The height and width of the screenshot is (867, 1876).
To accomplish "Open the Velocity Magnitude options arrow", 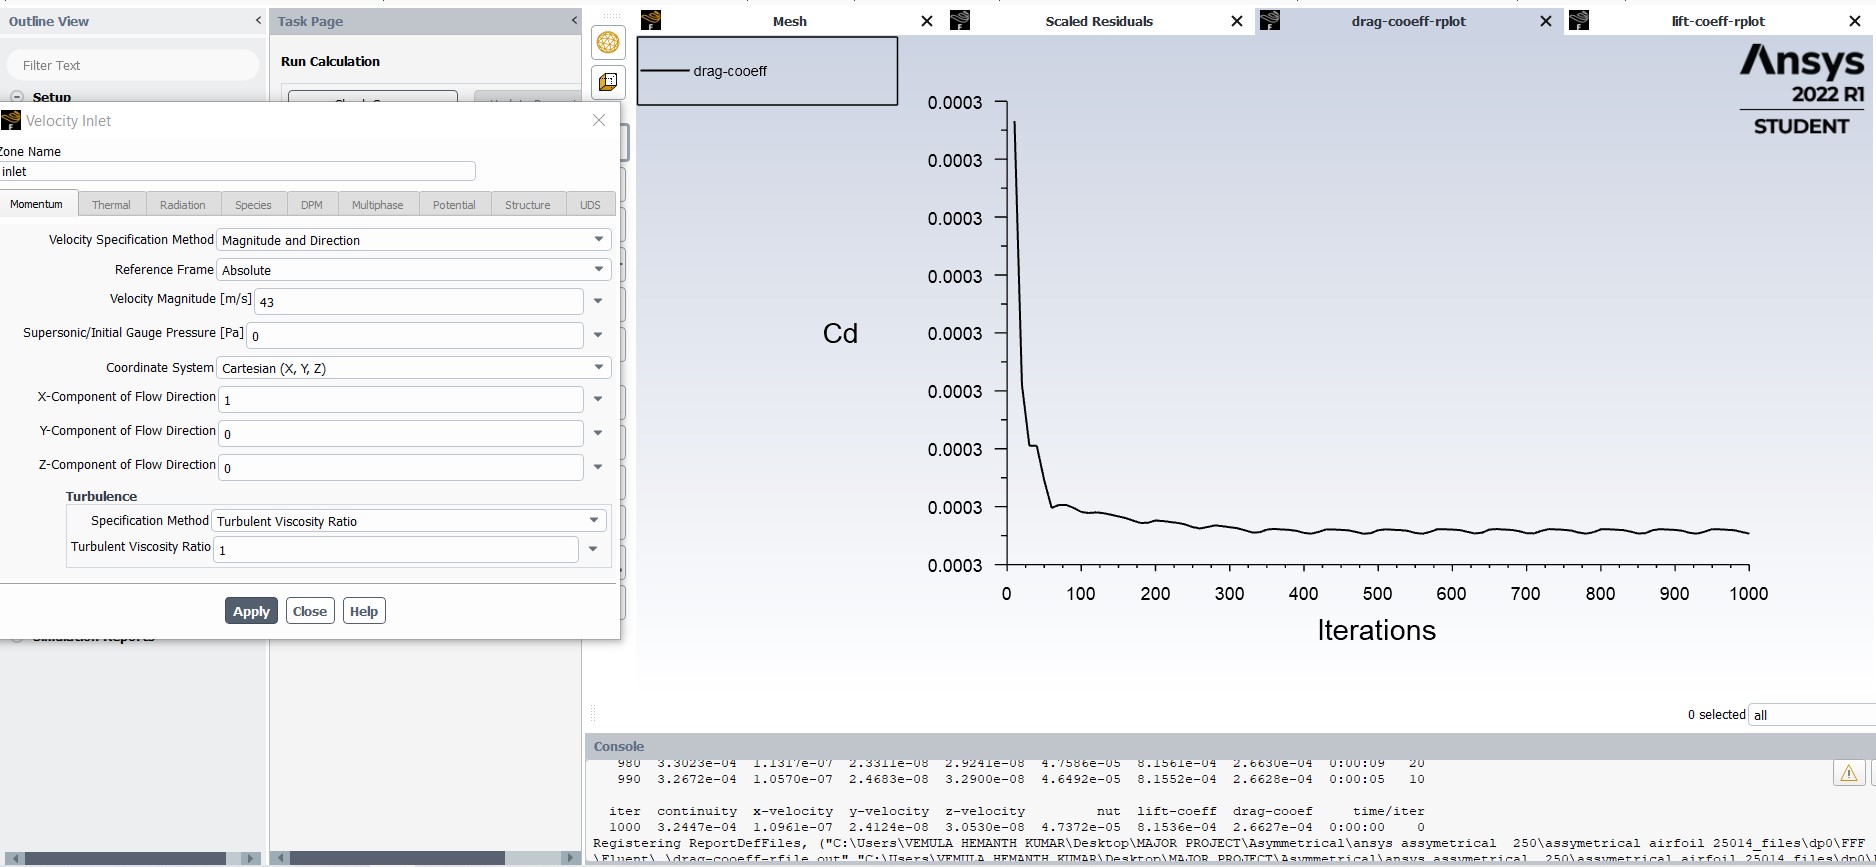I will click(598, 301).
